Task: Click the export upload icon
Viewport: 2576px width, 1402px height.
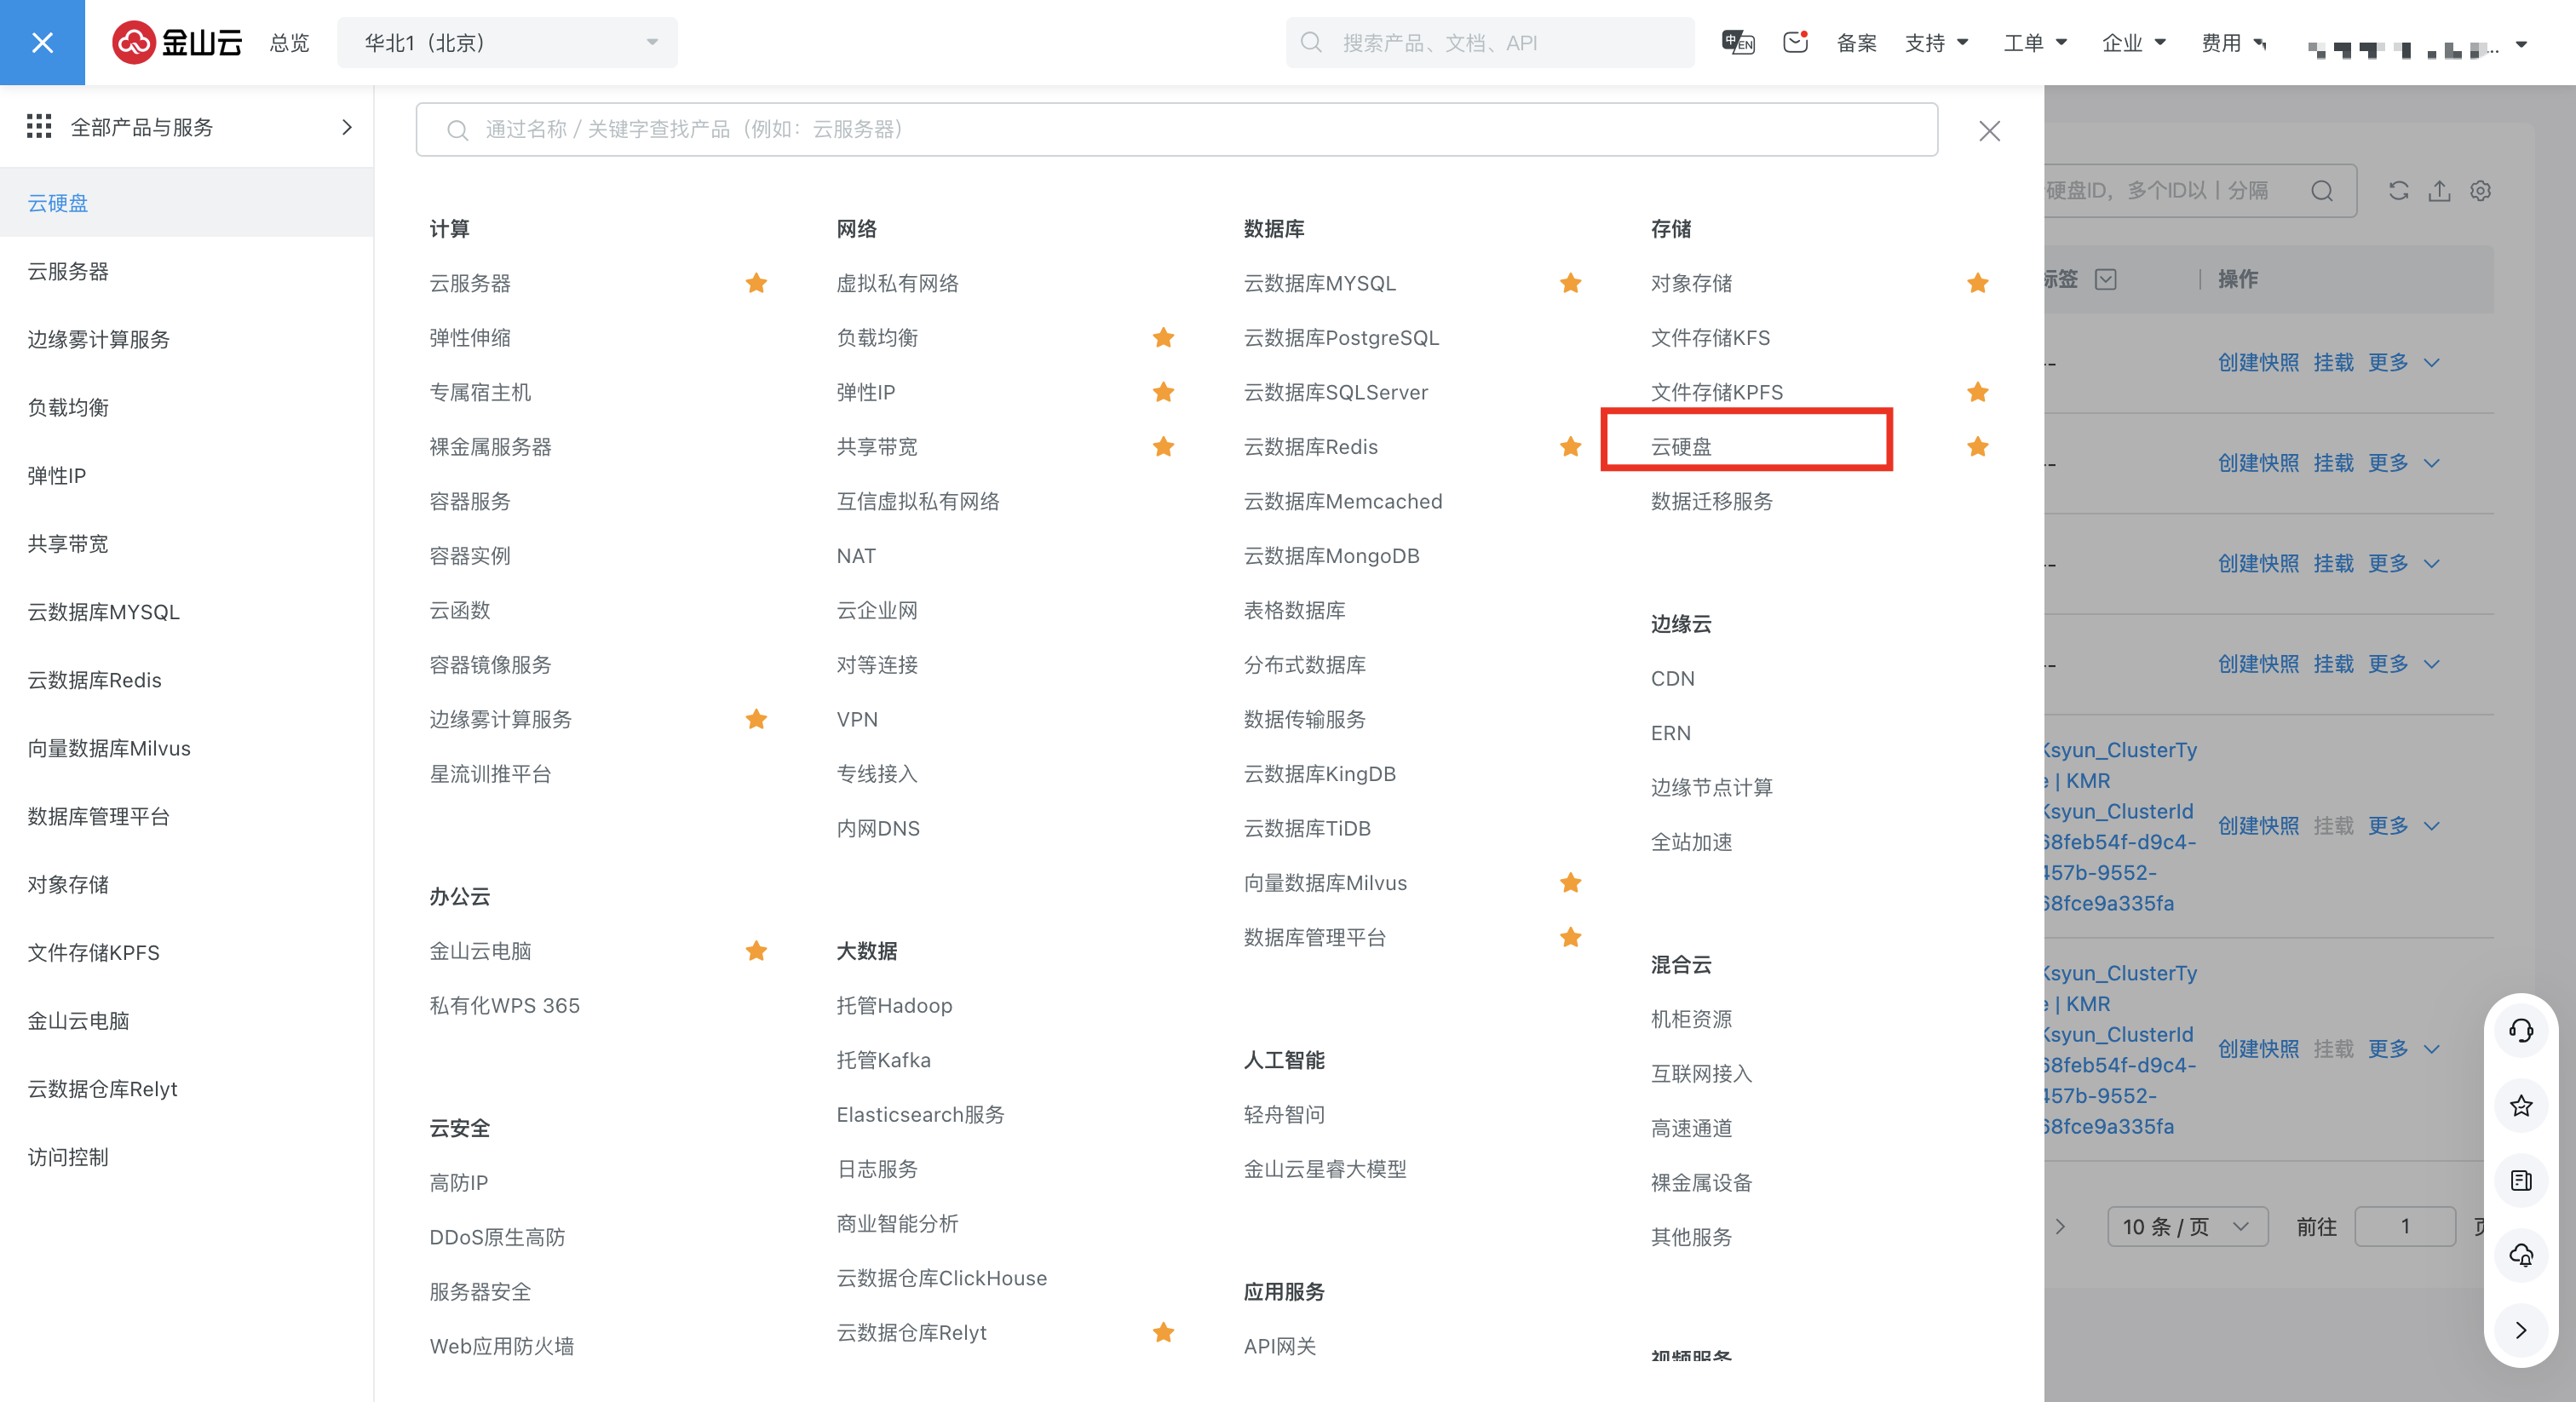Action: pyautogui.click(x=2439, y=191)
